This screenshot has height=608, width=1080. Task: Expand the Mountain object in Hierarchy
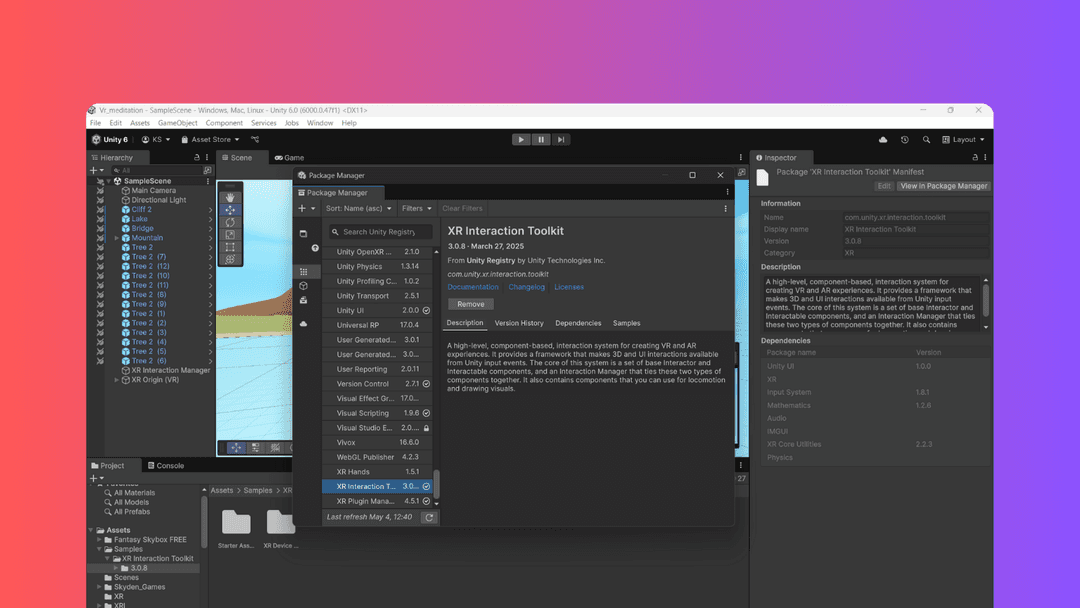[116, 238]
